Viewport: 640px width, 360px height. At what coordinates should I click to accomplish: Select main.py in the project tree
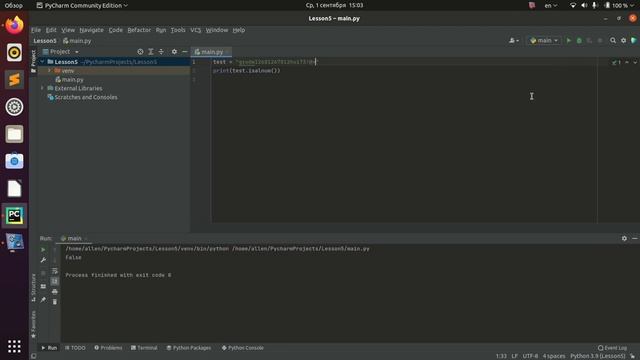pos(72,80)
